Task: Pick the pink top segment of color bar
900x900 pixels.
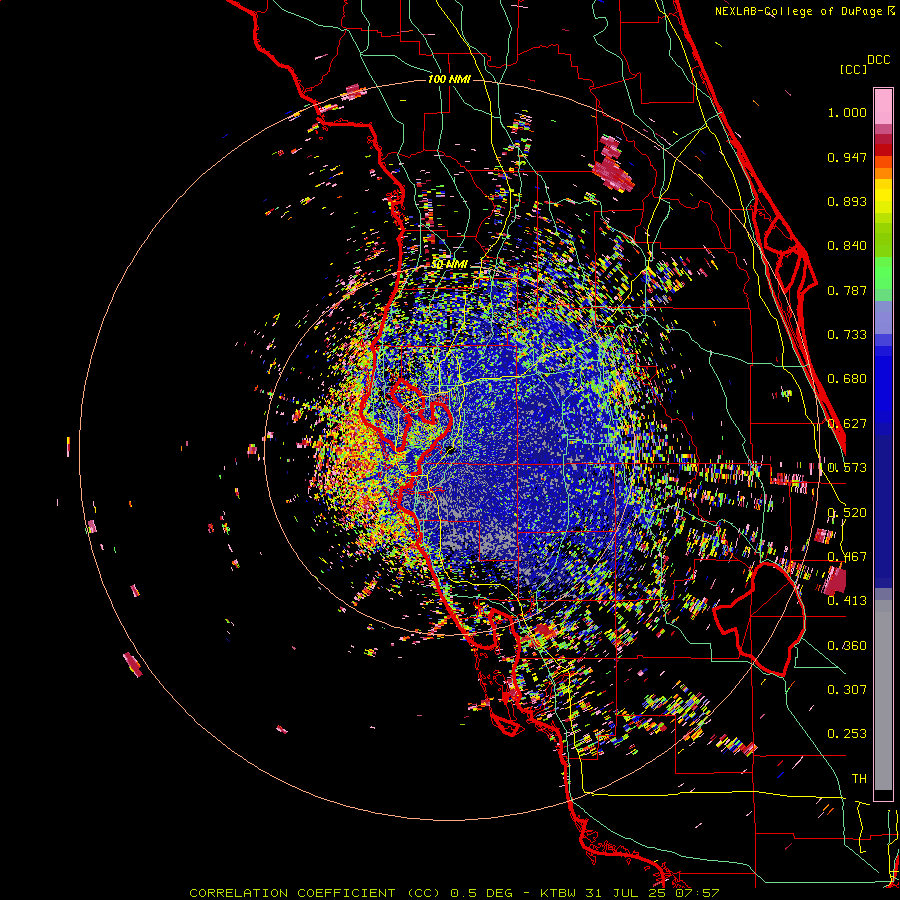Action: tap(883, 107)
